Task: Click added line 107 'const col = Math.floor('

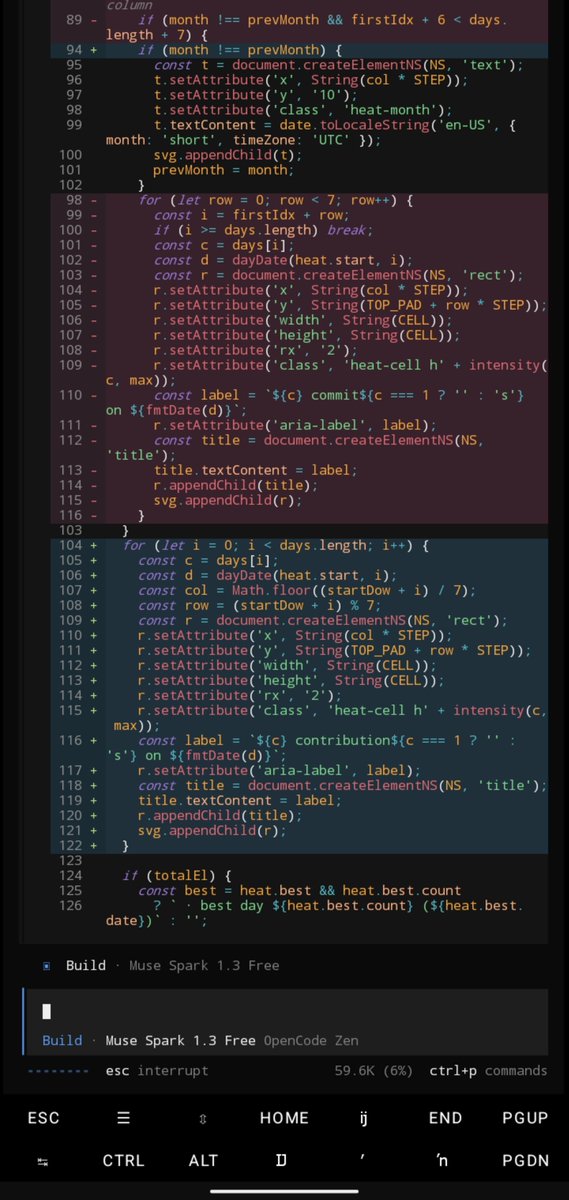Action: click(x=298, y=590)
